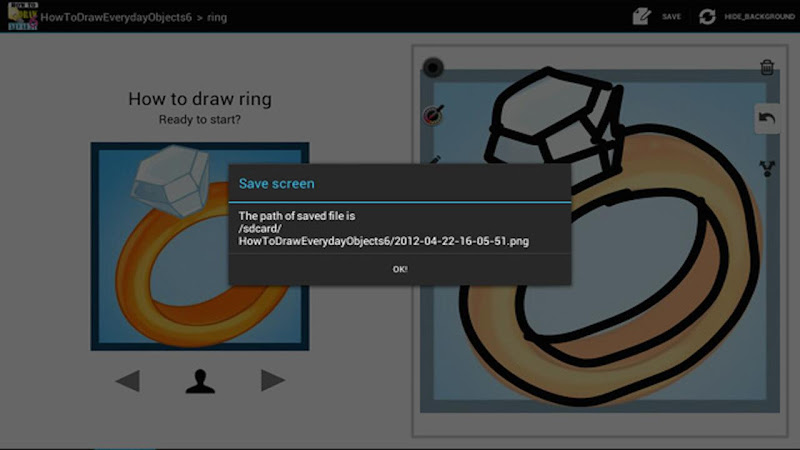Click the 'Save screen' dialog title
Screen dimensions: 800x450
tap(277, 184)
